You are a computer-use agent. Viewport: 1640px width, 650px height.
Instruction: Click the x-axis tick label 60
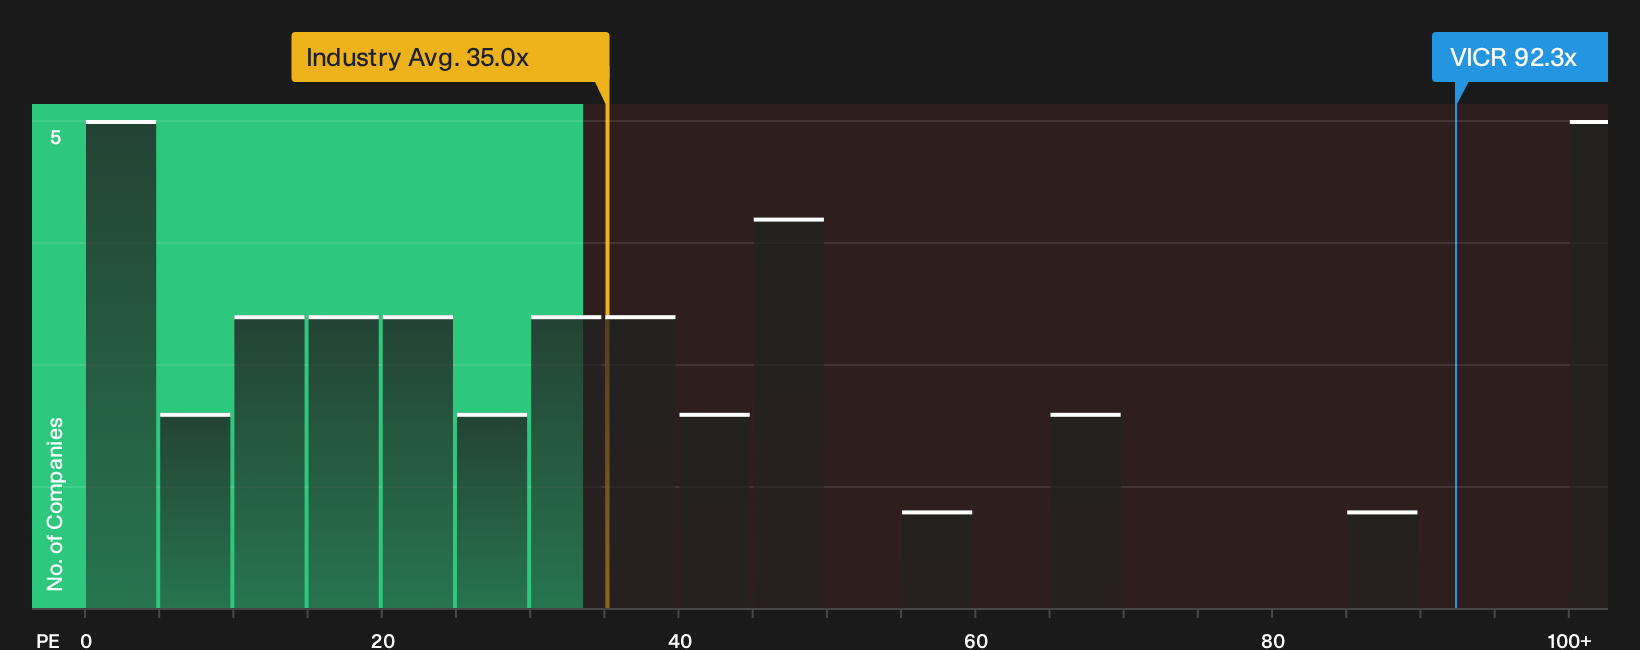coord(976,641)
